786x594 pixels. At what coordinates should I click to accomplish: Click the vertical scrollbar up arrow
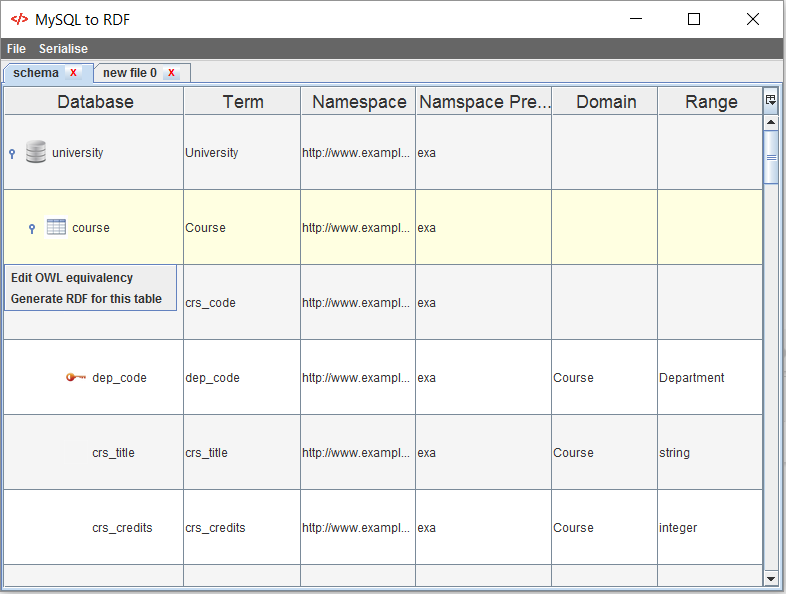click(x=771, y=122)
